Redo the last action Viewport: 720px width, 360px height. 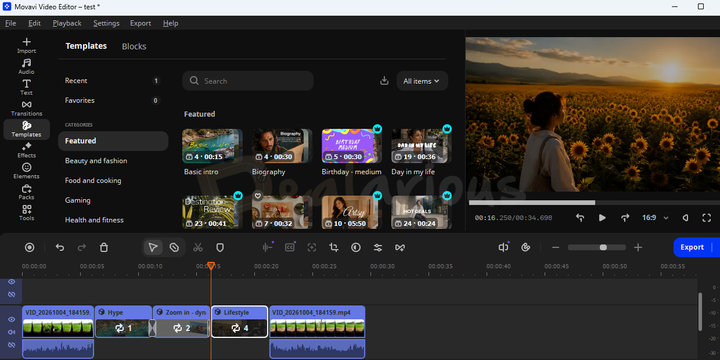point(82,248)
